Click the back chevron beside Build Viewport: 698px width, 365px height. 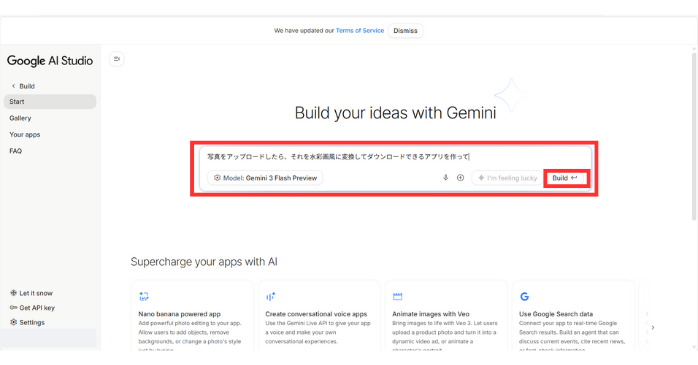[13, 86]
